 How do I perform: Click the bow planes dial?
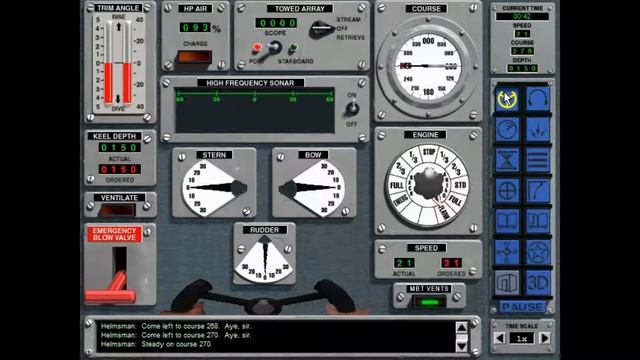[x=313, y=188]
